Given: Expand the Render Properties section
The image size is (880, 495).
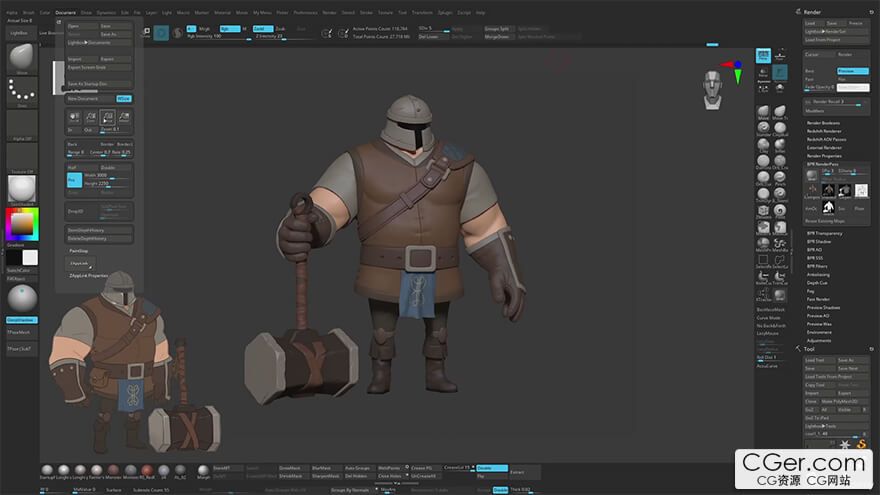Looking at the screenshot, I should [826, 156].
